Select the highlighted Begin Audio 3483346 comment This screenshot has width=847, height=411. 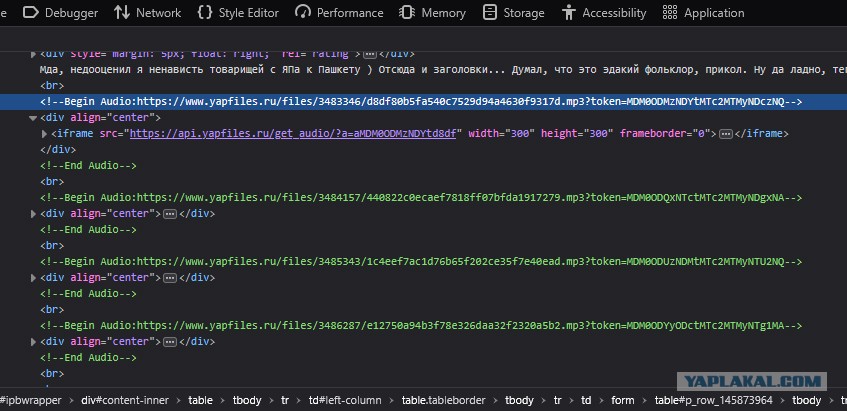(421, 102)
